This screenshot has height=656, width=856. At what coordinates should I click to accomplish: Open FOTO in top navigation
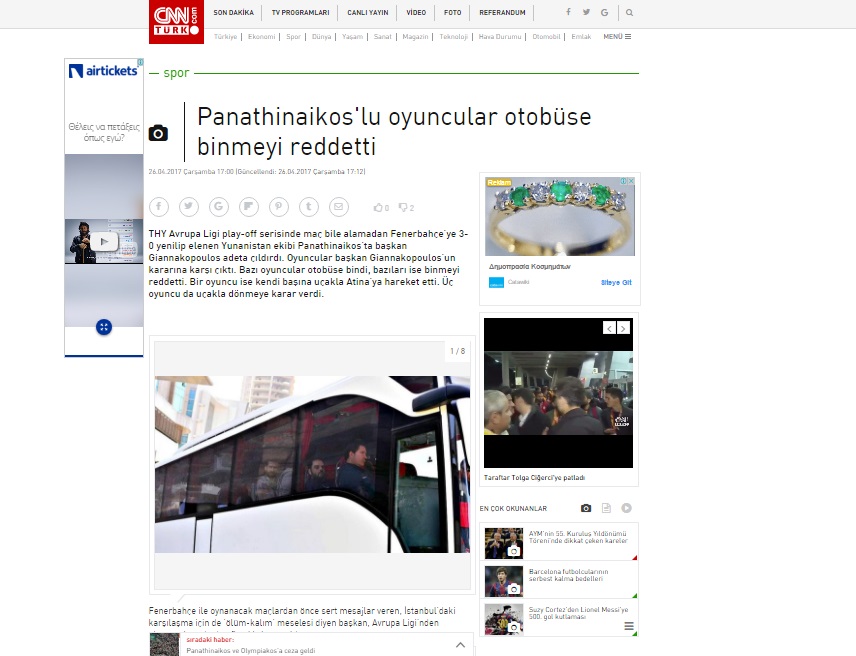pyautogui.click(x=453, y=13)
